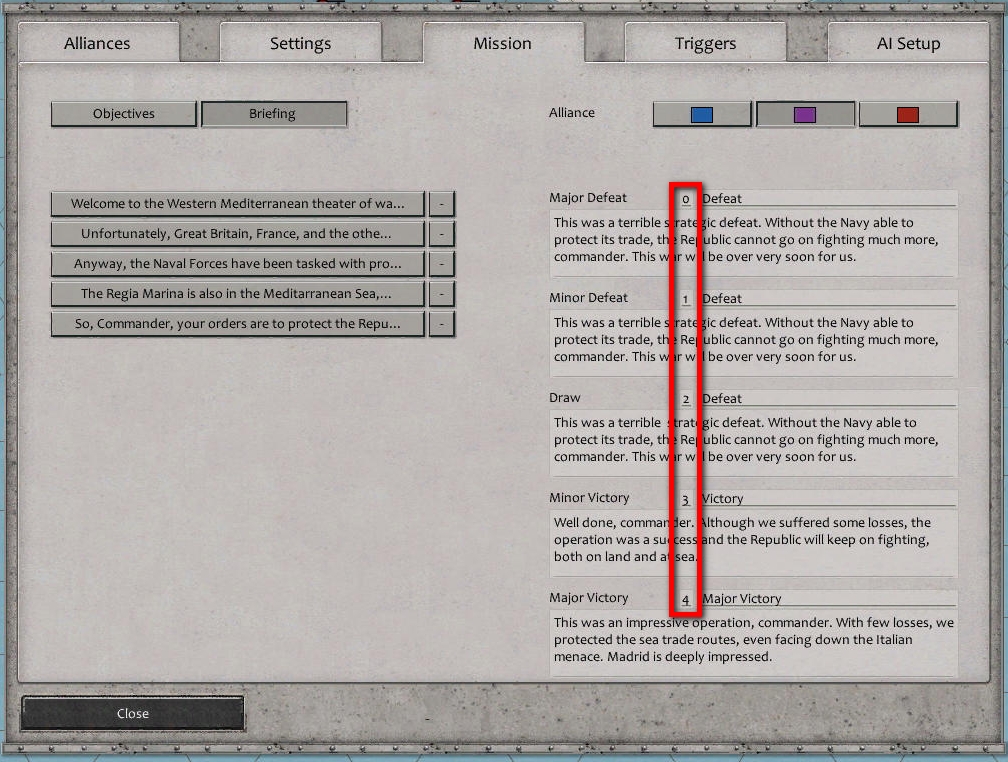
Task: Open the AI Setup tab
Action: click(906, 43)
